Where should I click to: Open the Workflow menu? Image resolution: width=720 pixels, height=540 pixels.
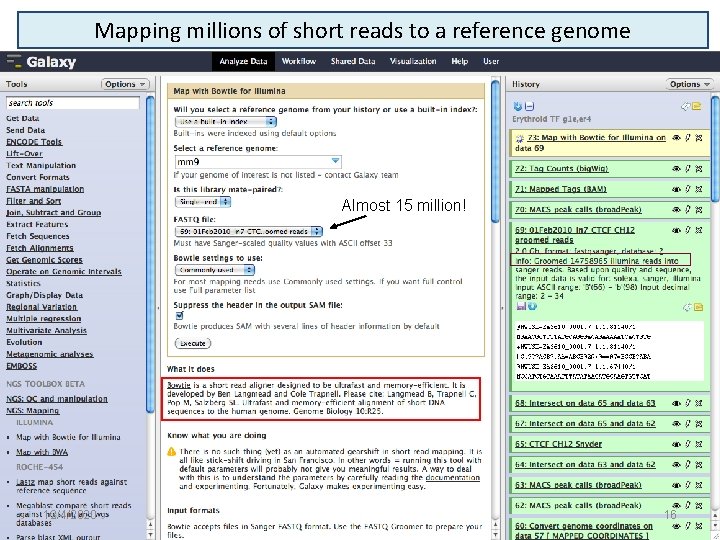coord(298,61)
